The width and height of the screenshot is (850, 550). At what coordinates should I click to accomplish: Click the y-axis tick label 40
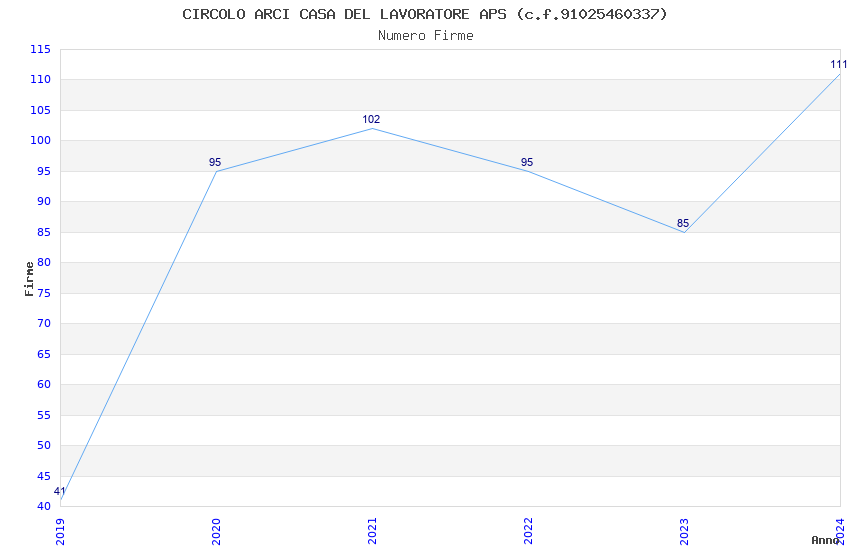43,507
